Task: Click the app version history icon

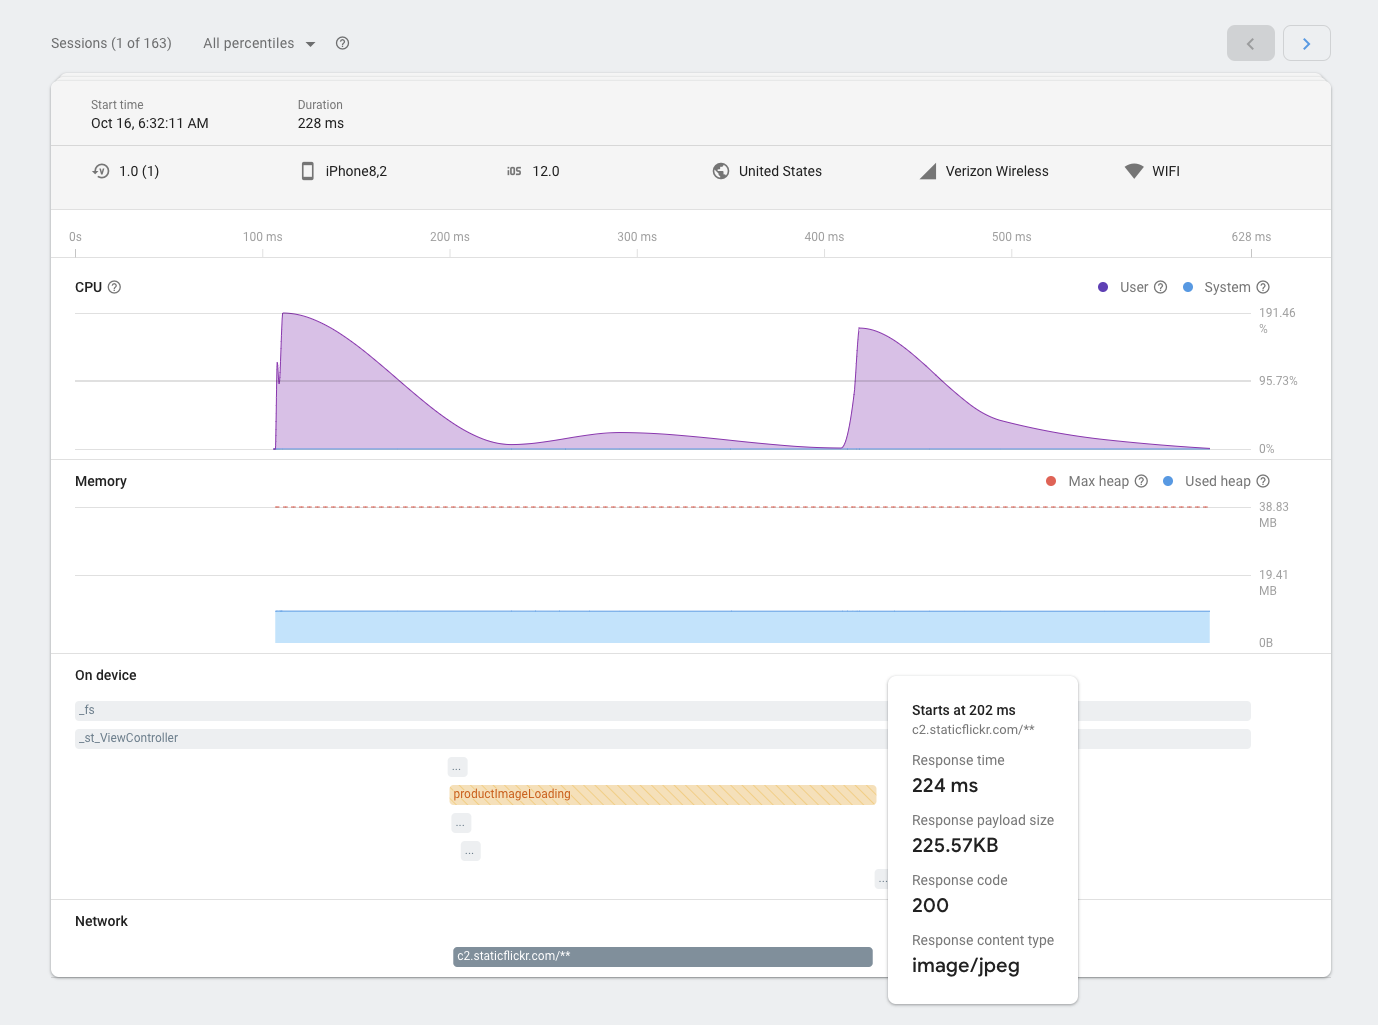Action: 101,171
